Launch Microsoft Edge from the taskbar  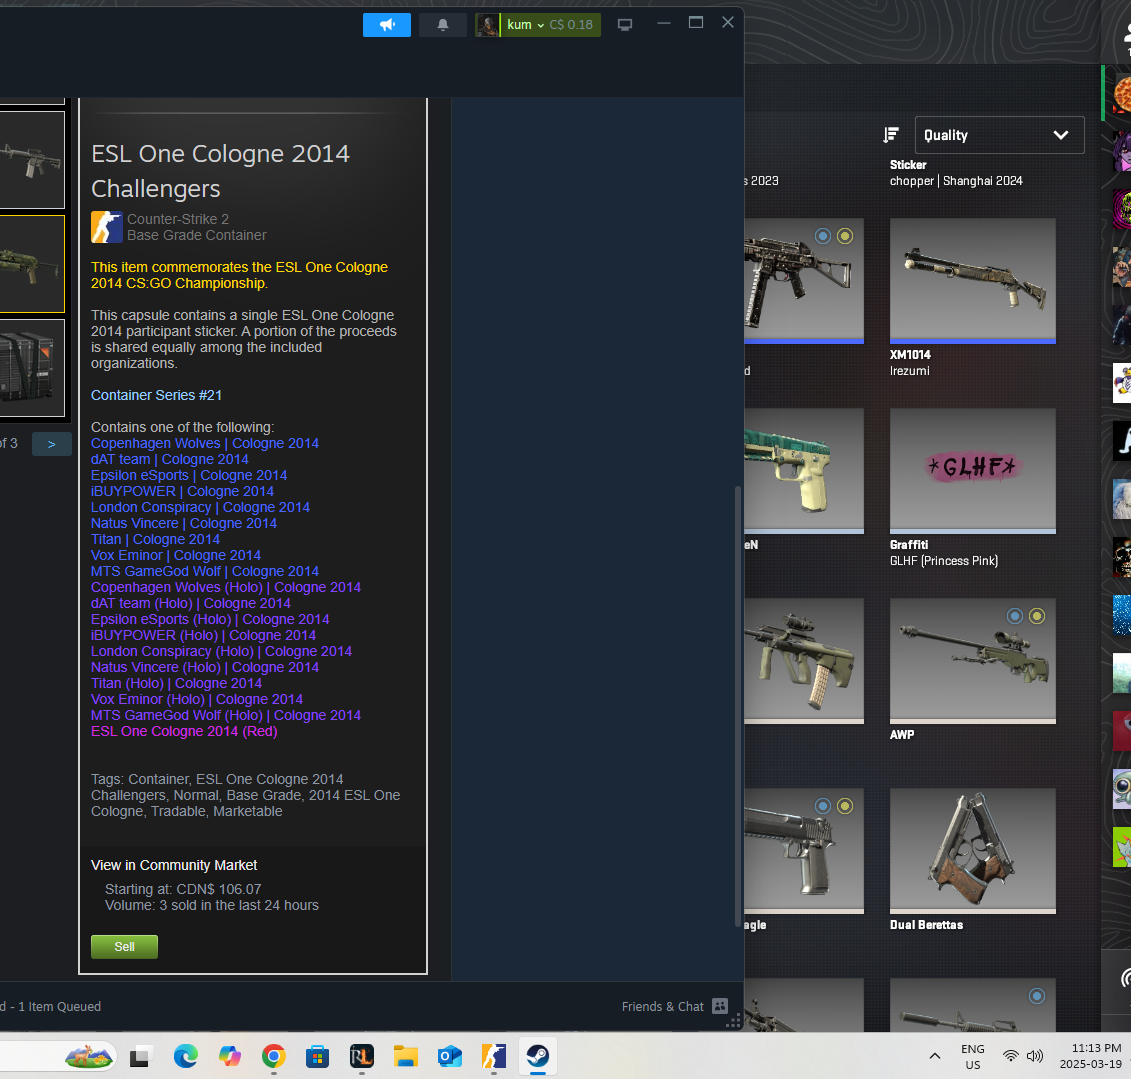pos(185,1057)
